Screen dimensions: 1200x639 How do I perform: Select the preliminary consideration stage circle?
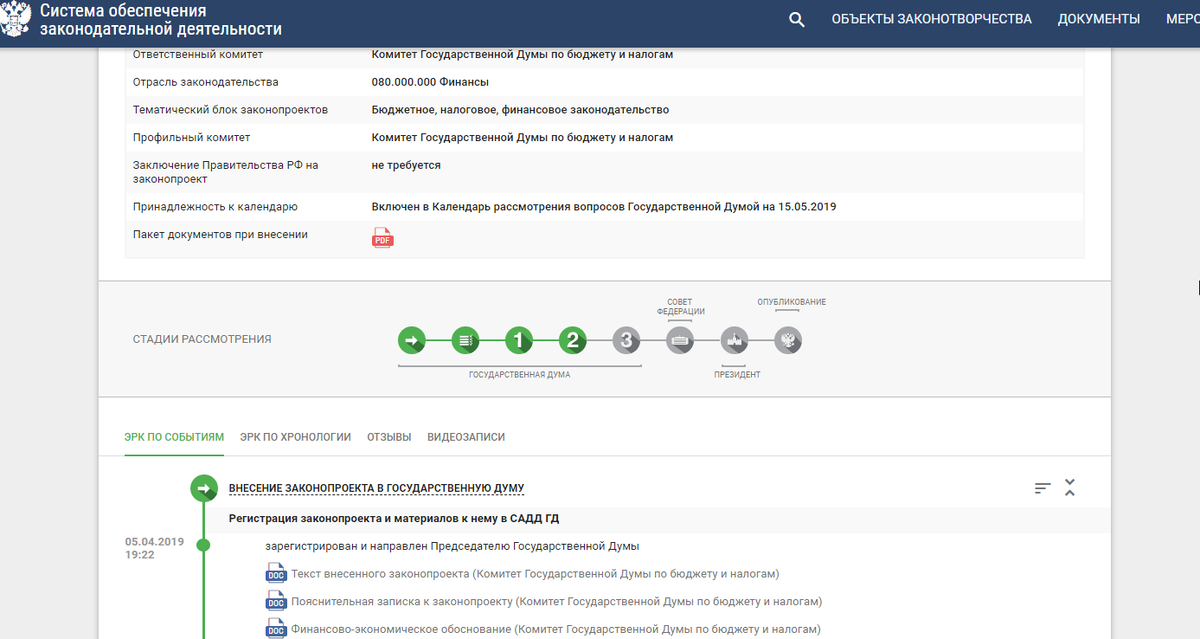[466, 341]
